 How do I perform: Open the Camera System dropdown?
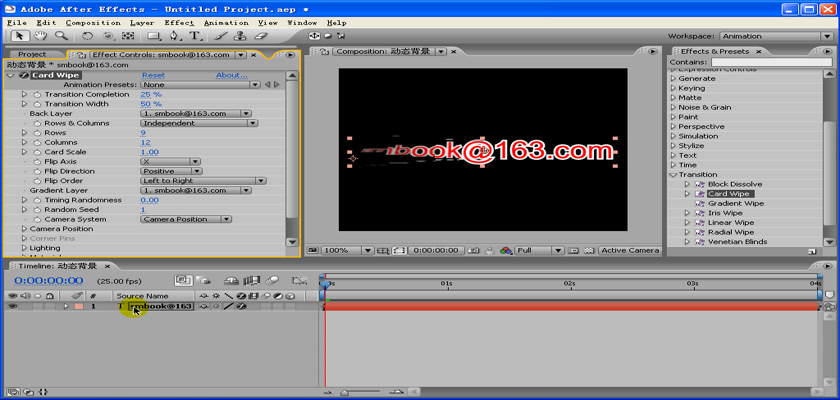click(x=186, y=220)
